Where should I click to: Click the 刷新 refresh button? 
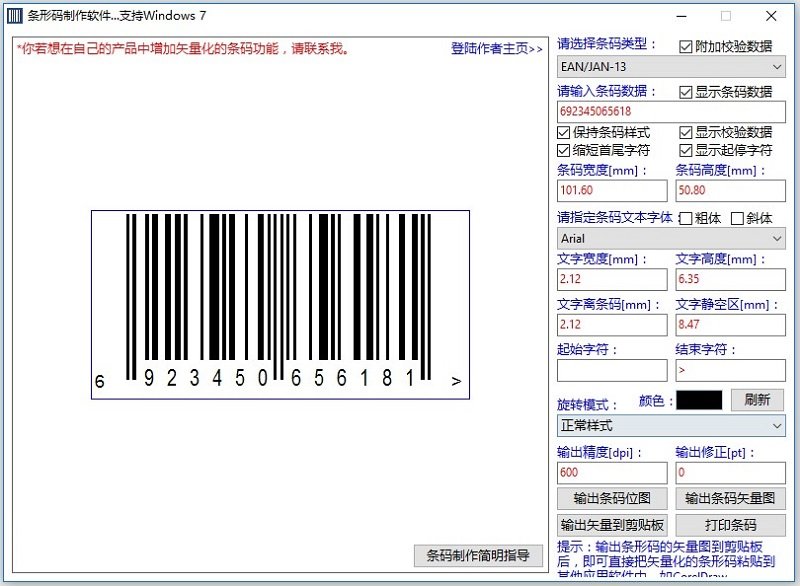pos(757,399)
